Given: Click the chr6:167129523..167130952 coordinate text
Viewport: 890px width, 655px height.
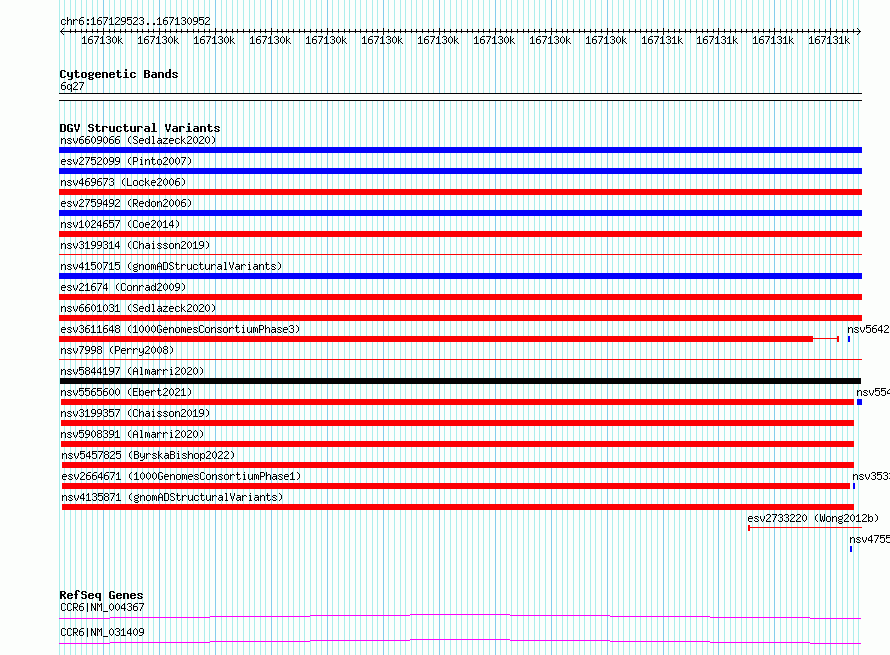Looking at the screenshot, I should click(135, 21).
